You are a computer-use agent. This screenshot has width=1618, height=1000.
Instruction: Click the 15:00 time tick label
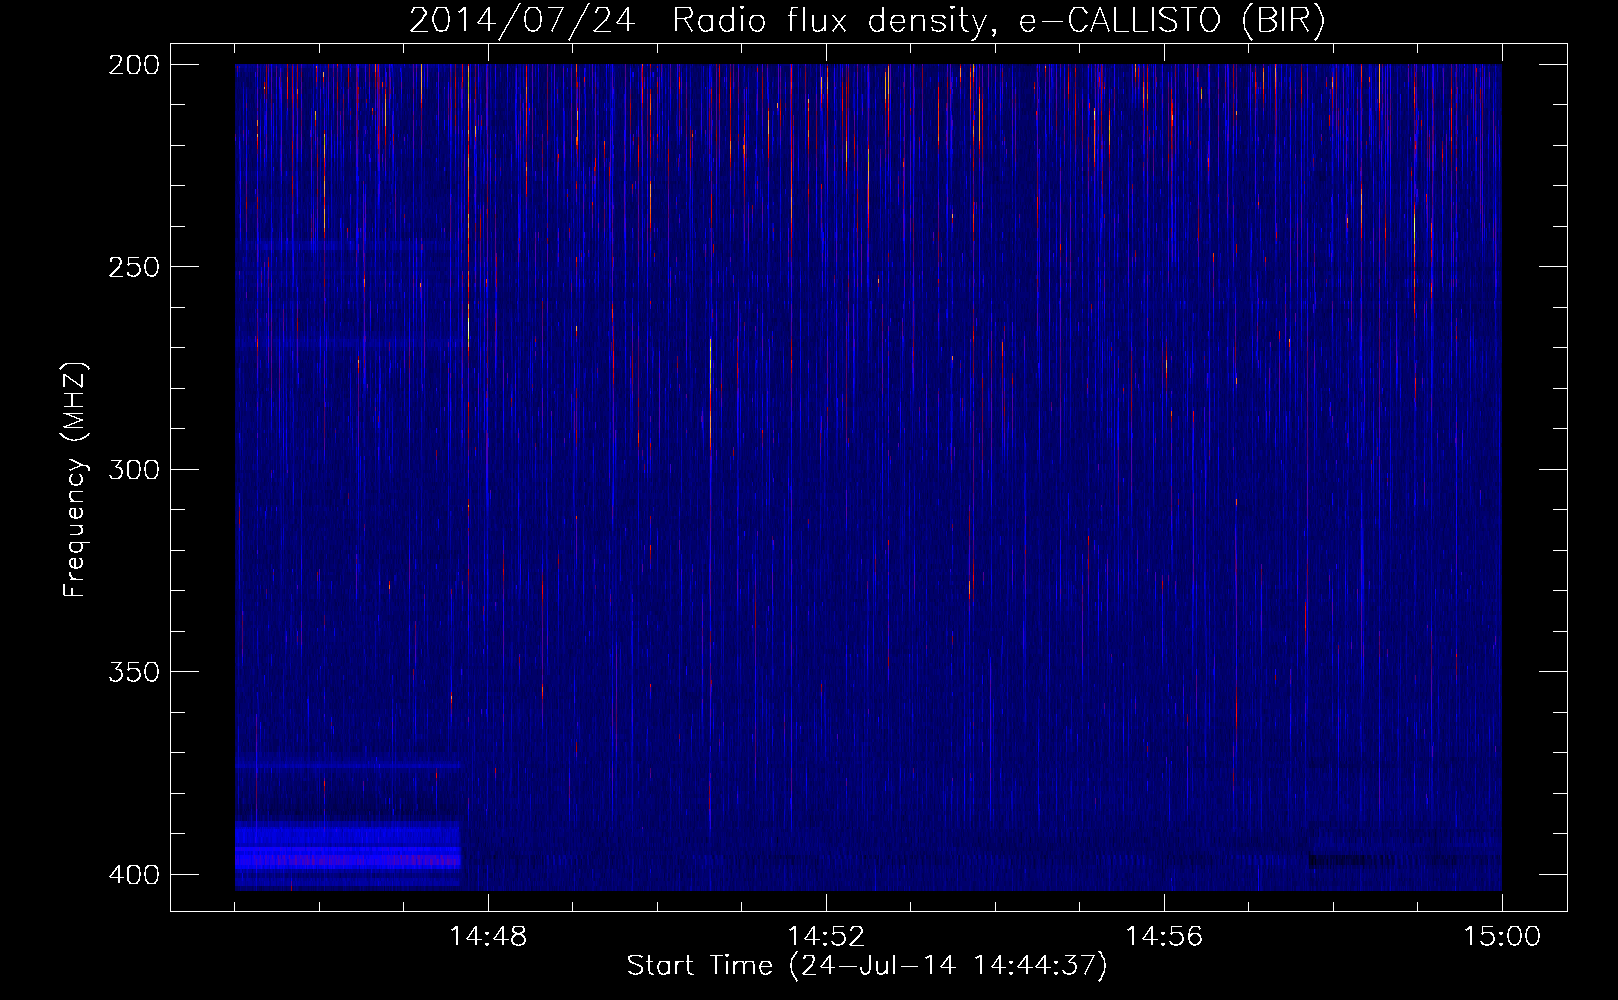(1502, 937)
